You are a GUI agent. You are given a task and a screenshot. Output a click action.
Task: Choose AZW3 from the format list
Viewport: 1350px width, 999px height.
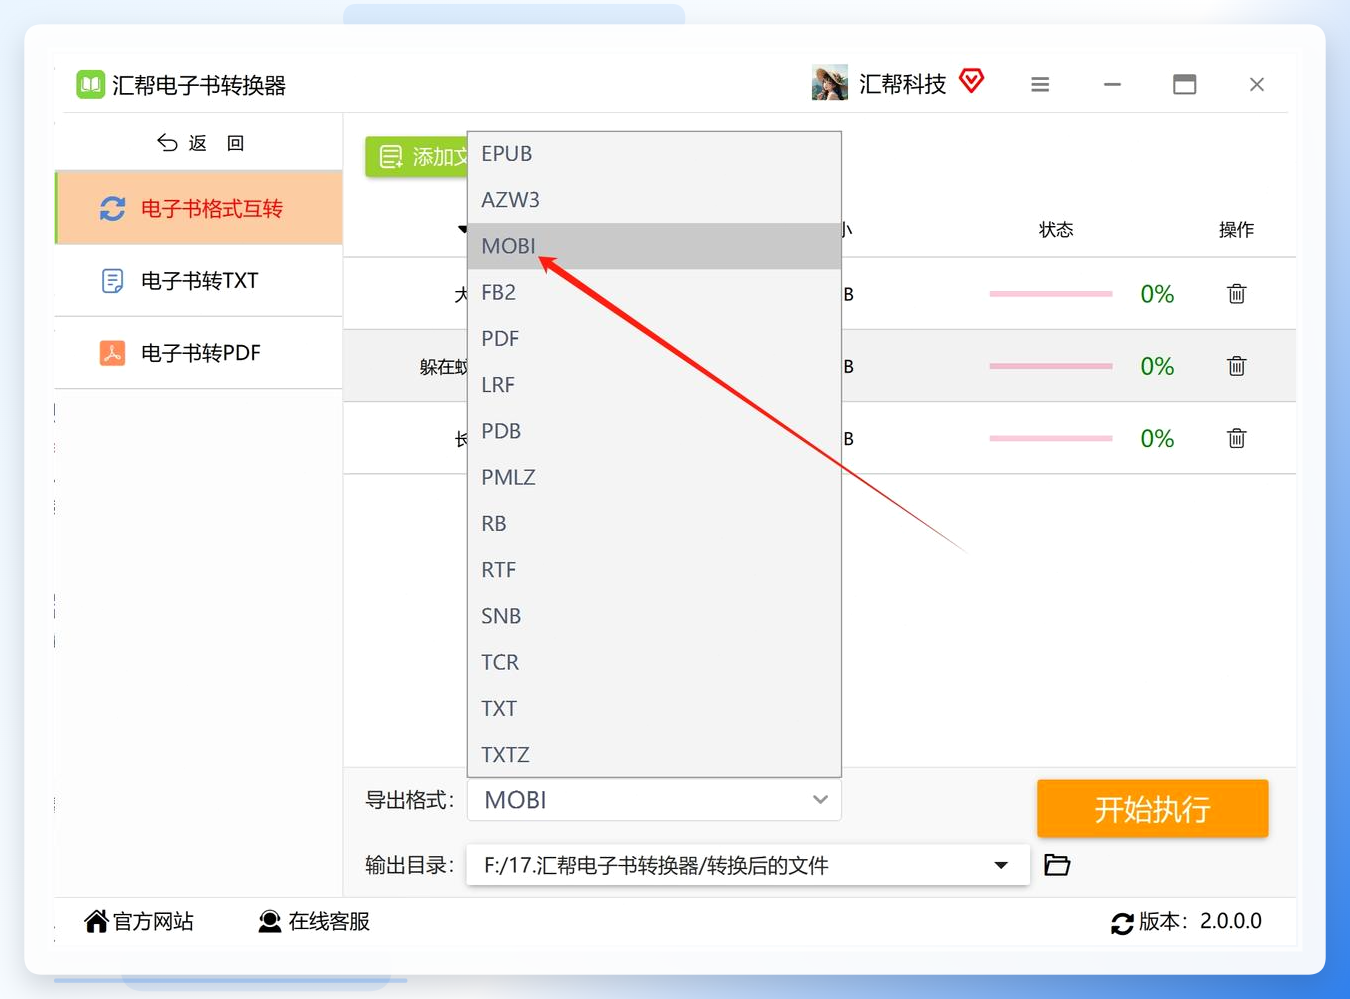654,200
